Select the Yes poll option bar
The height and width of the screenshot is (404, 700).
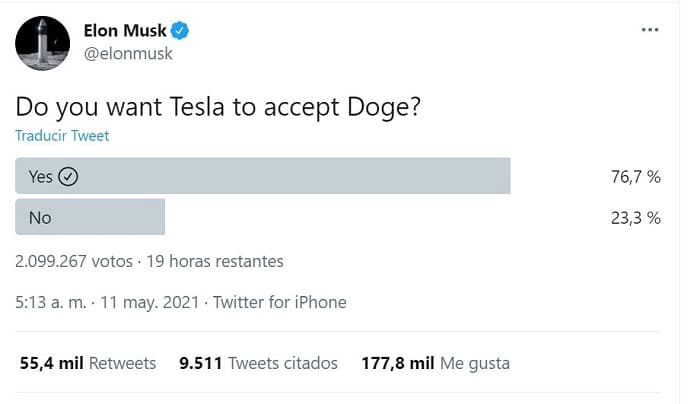click(x=263, y=176)
